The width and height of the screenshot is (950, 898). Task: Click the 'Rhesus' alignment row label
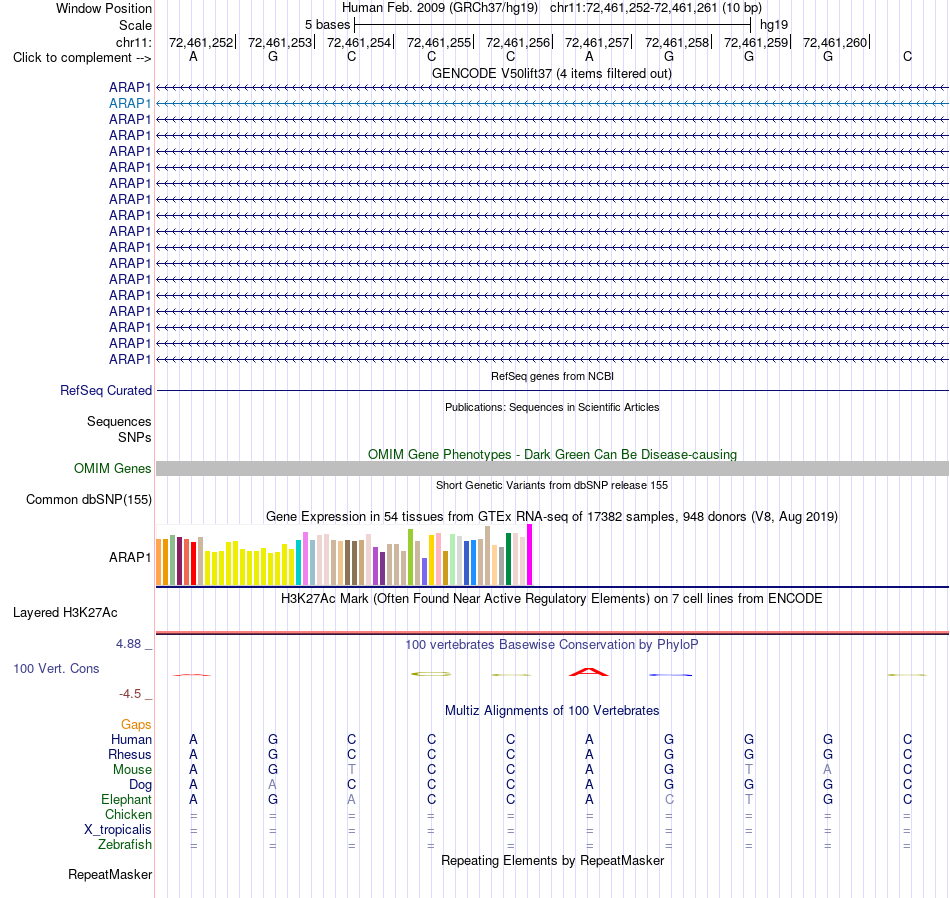tap(130, 754)
